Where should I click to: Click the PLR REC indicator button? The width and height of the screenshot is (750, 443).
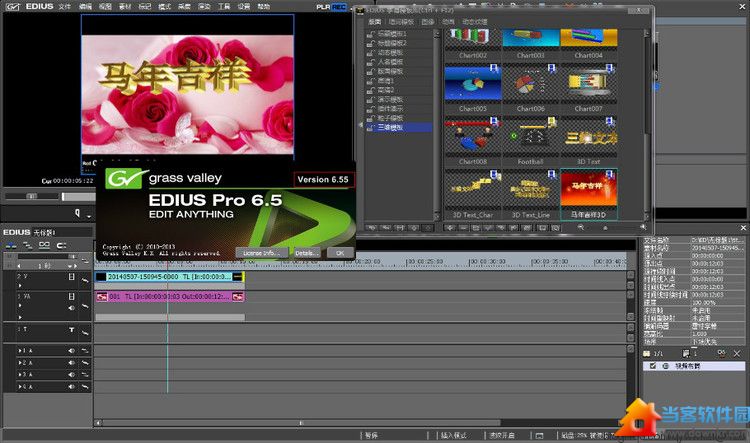pos(331,7)
